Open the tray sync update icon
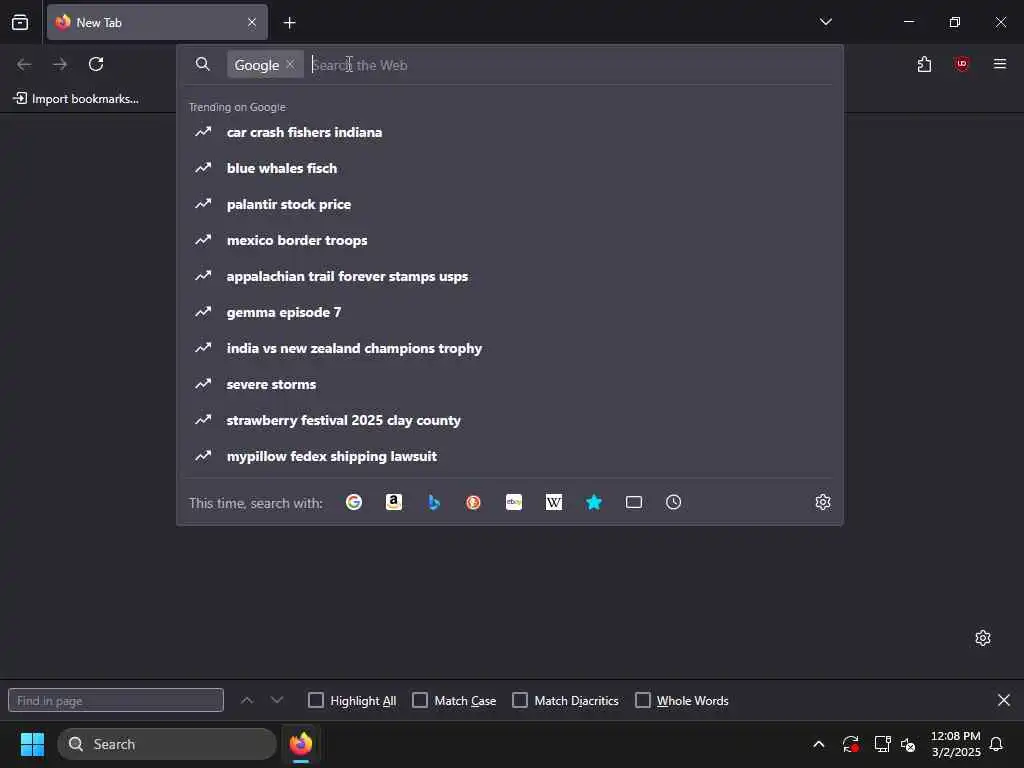1024x768 pixels. [850, 744]
